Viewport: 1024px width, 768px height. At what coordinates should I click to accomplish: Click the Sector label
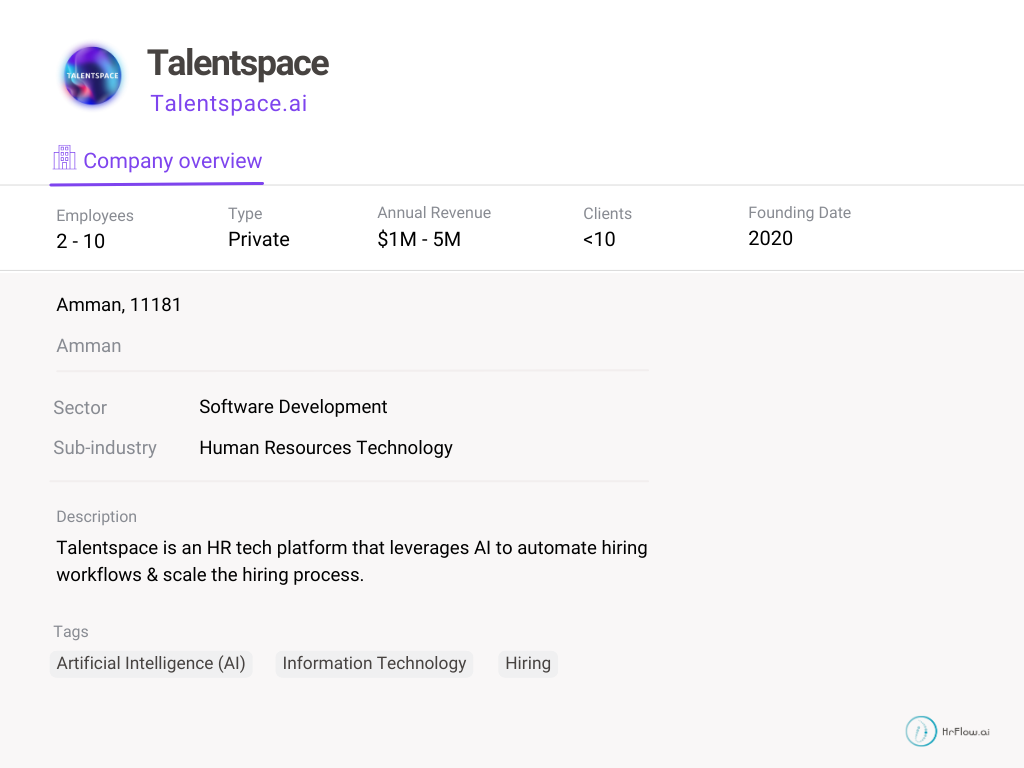80,408
